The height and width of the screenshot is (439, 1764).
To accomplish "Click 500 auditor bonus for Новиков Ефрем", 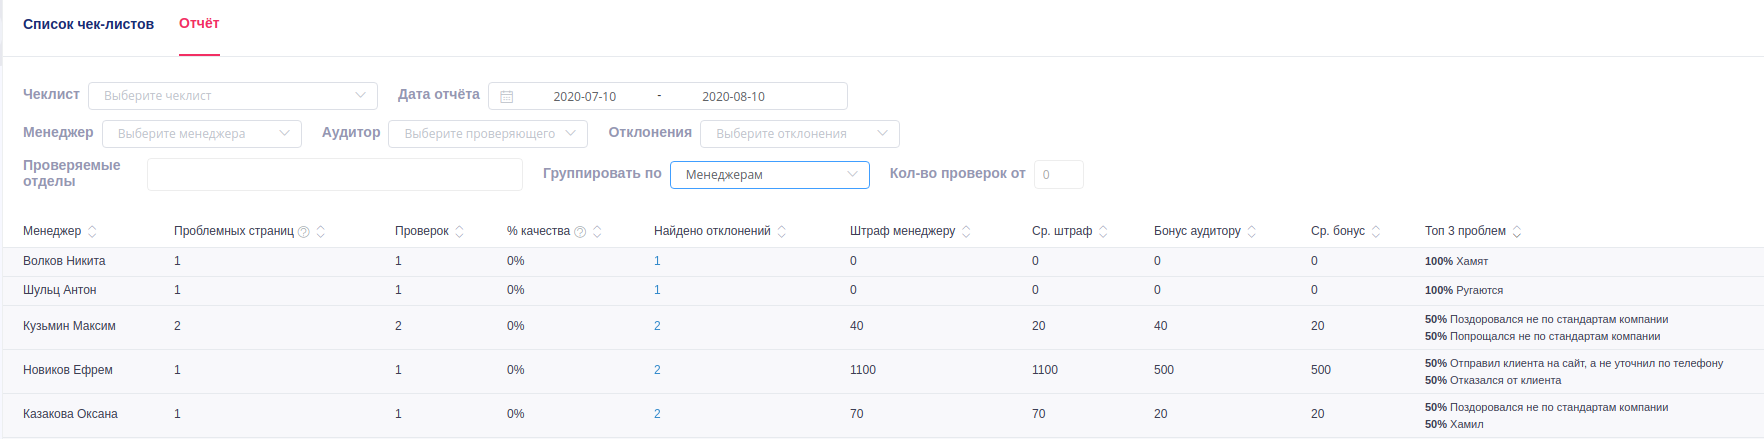I will [x=1164, y=370].
